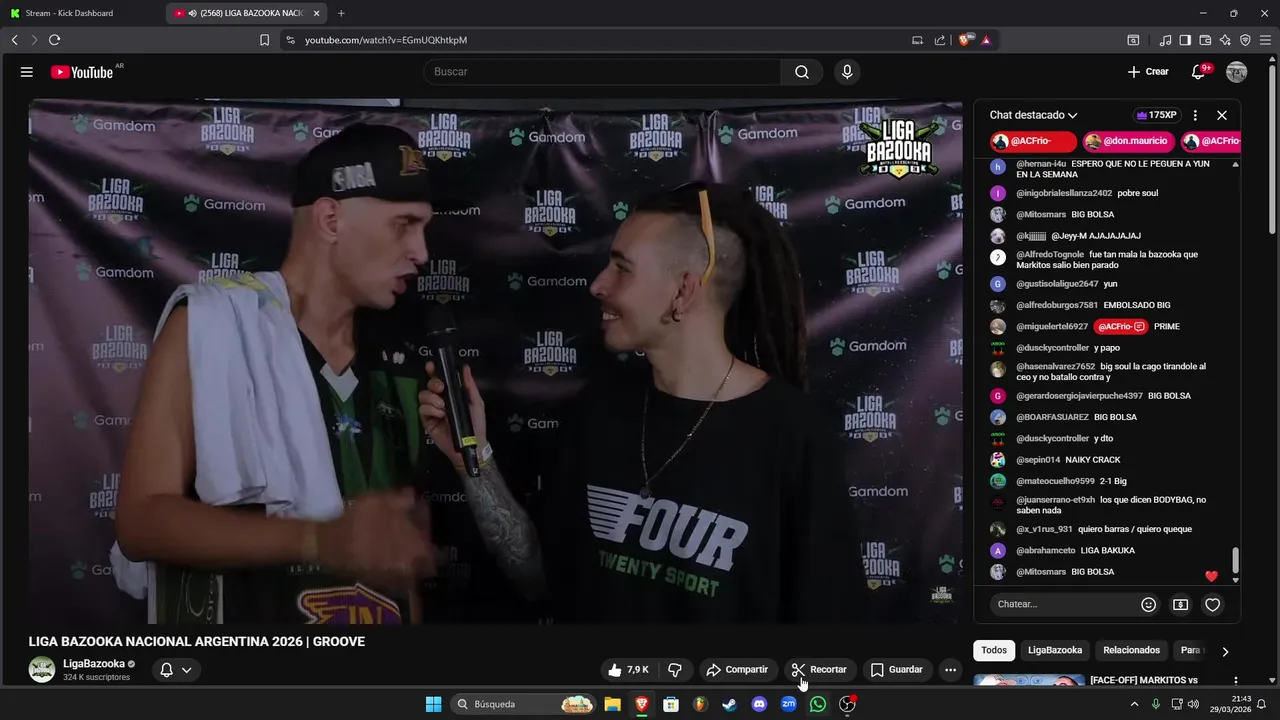Open more video actions ellipsis
1280x720 pixels.
click(x=951, y=670)
